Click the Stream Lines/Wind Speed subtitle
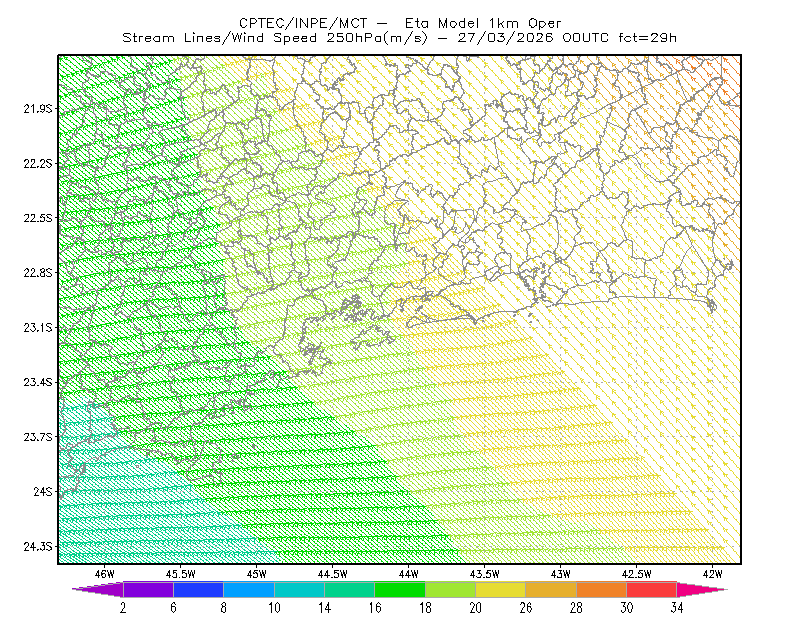This screenshot has height=618, width=800. [x=224, y=38]
